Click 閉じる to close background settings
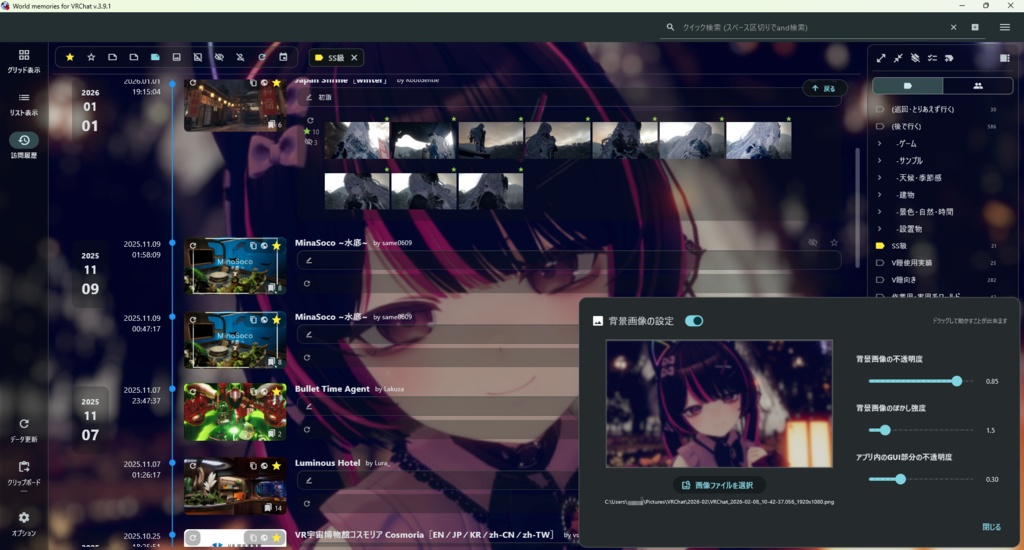Image resolution: width=1024 pixels, height=550 pixels. 991,526
